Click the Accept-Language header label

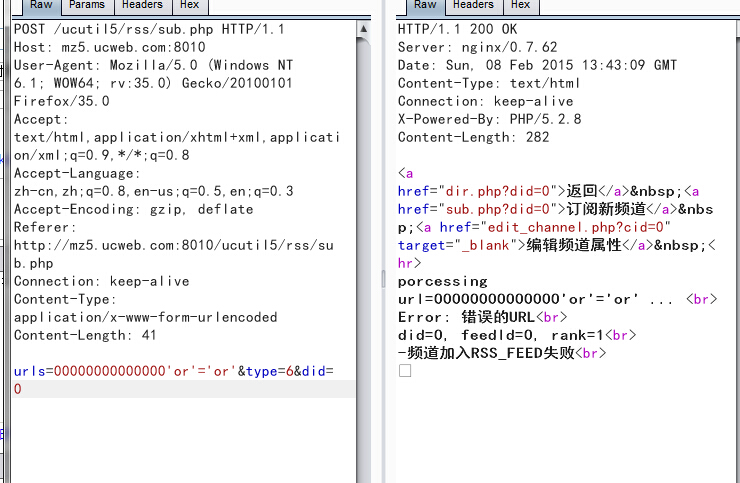77,173
